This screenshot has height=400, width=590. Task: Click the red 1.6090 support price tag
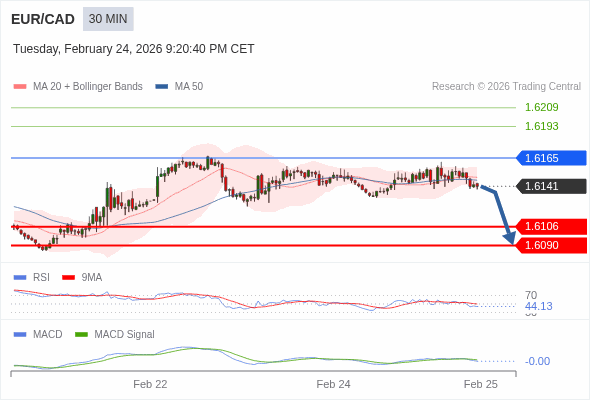point(551,245)
